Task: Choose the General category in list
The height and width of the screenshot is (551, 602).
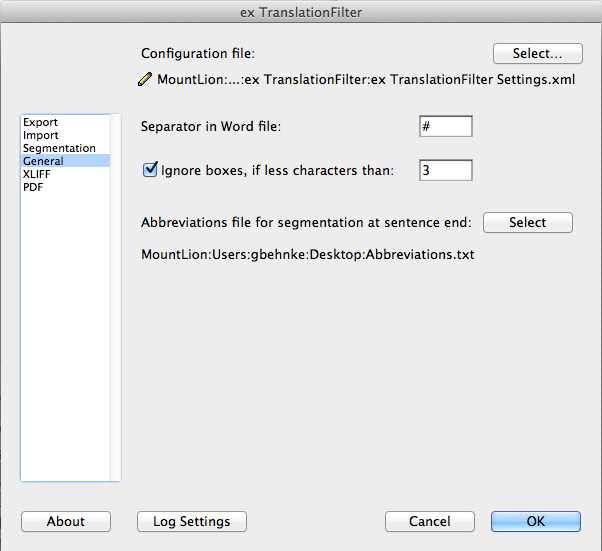Action: [65, 161]
